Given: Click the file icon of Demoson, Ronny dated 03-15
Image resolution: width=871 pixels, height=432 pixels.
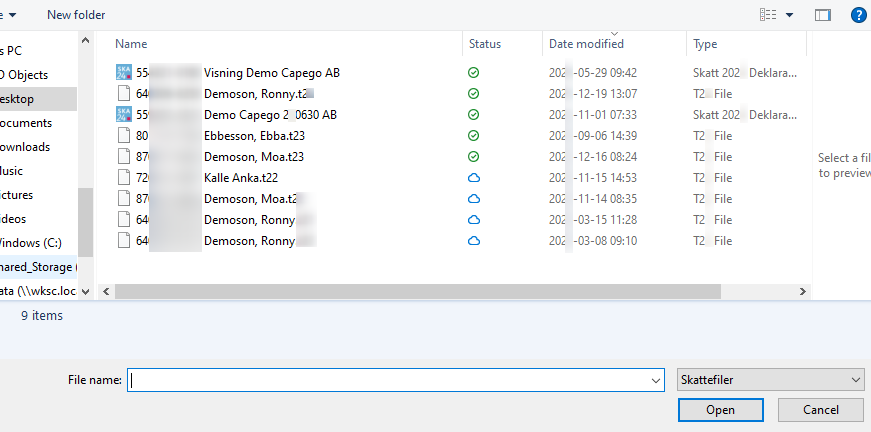Looking at the screenshot, I should click(x=124, y=220).
